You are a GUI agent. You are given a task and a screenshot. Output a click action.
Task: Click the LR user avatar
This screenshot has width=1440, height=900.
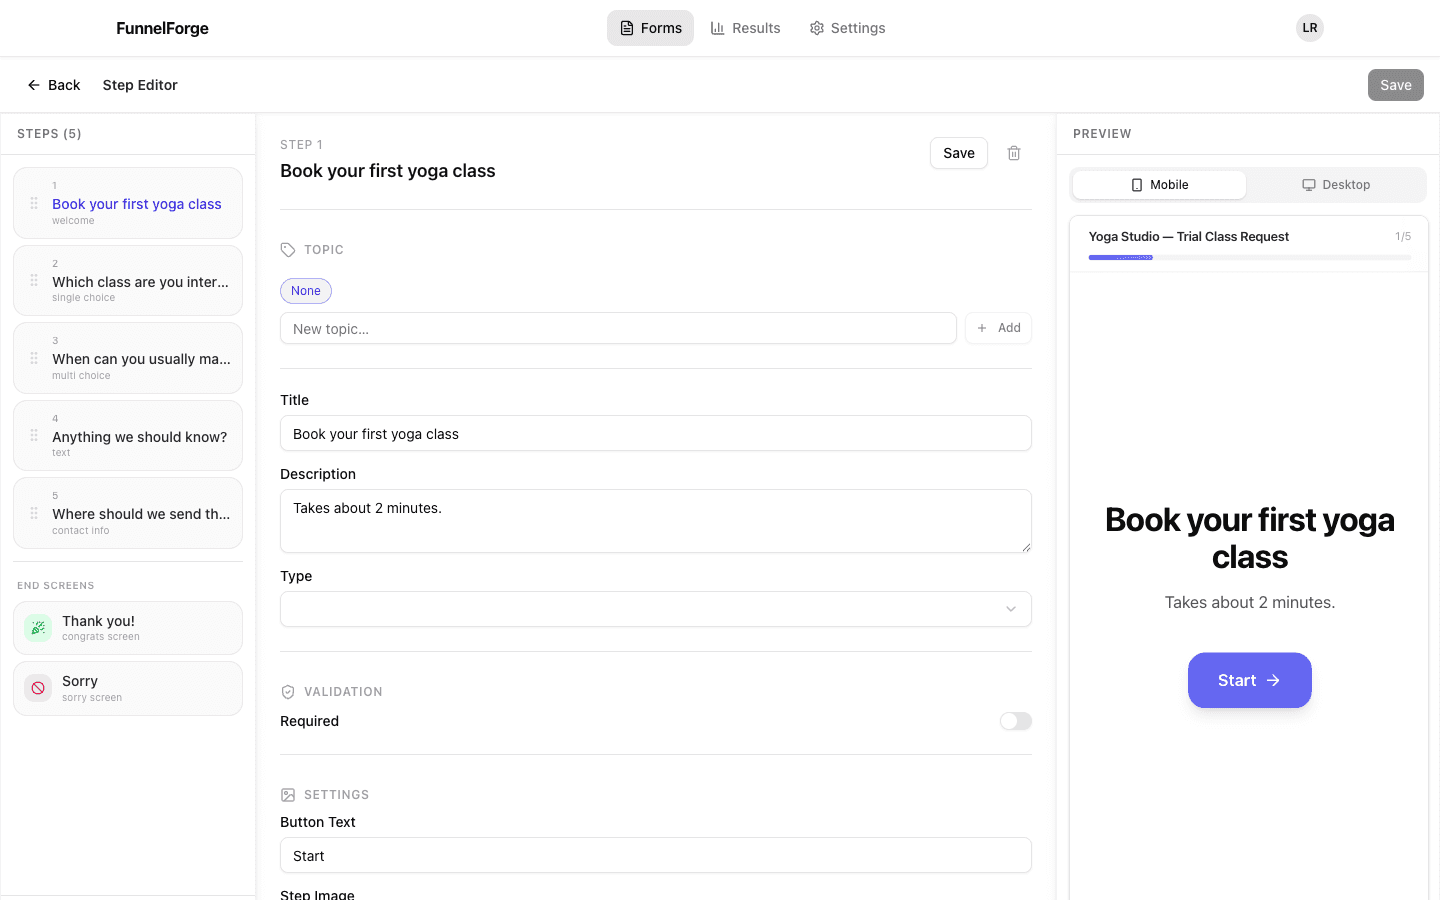click(x=1310, y=28)
